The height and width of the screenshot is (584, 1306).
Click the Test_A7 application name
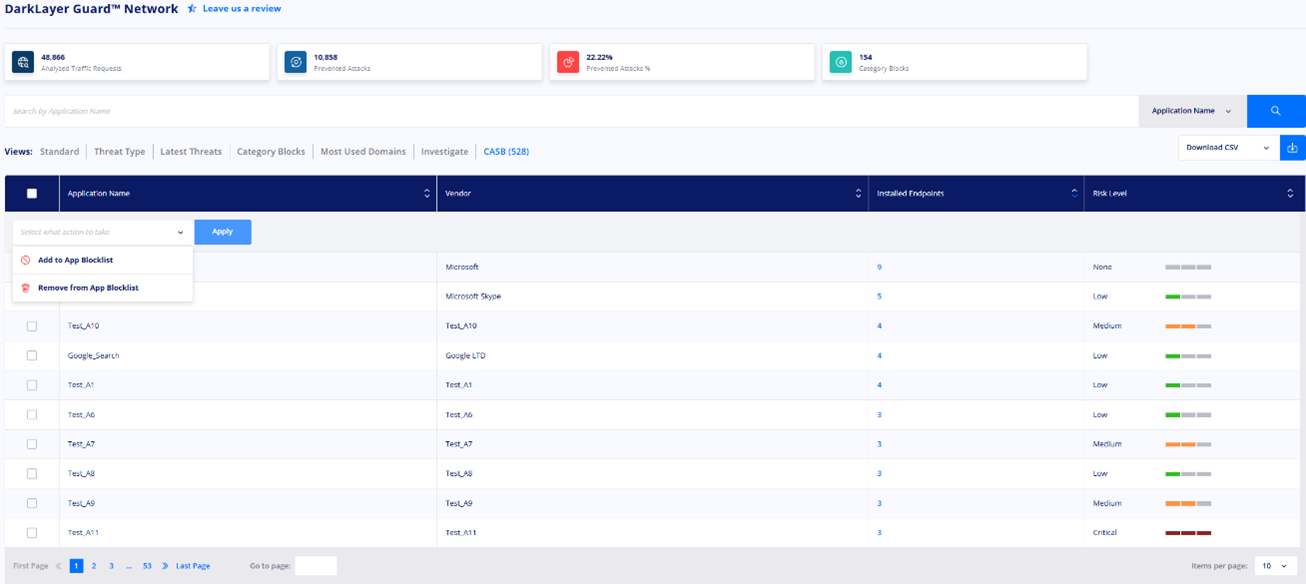click(82, 444)
